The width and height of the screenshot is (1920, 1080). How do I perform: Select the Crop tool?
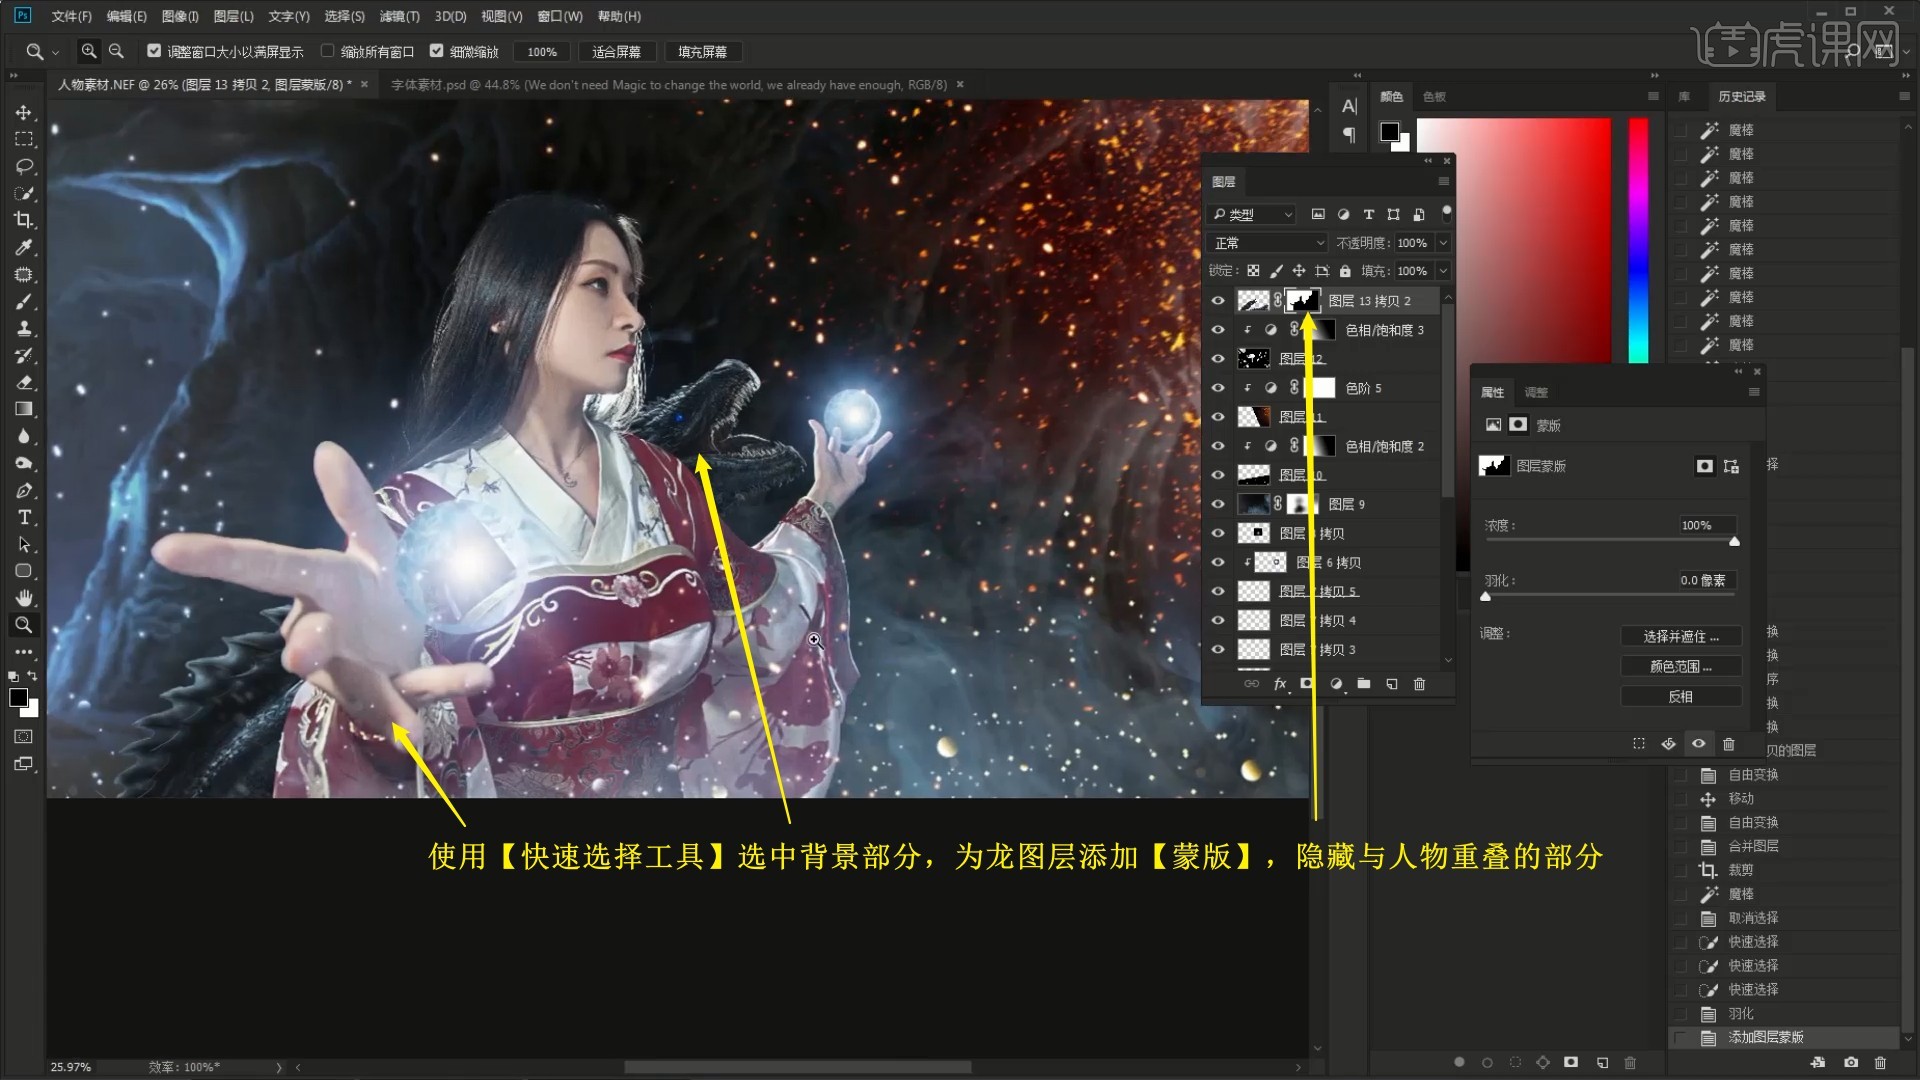coord(24,220)
